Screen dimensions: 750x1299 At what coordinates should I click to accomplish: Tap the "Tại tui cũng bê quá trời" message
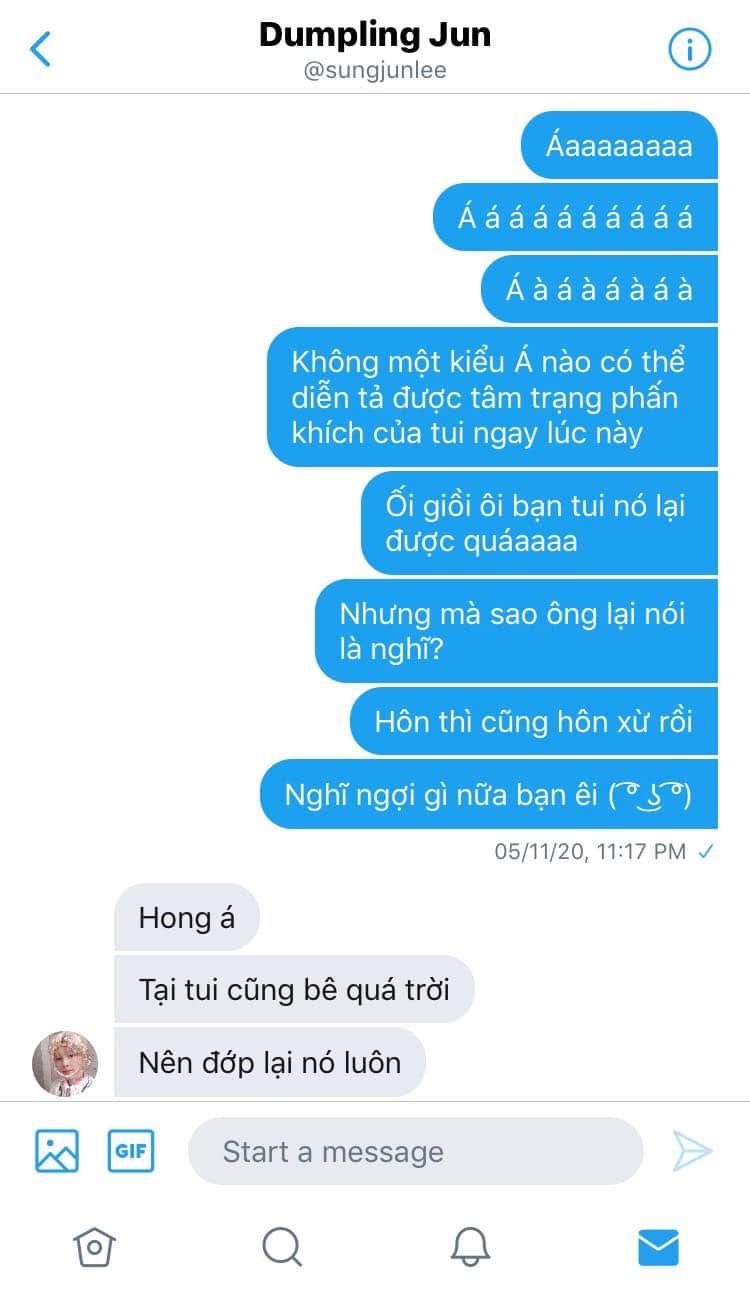294,989
